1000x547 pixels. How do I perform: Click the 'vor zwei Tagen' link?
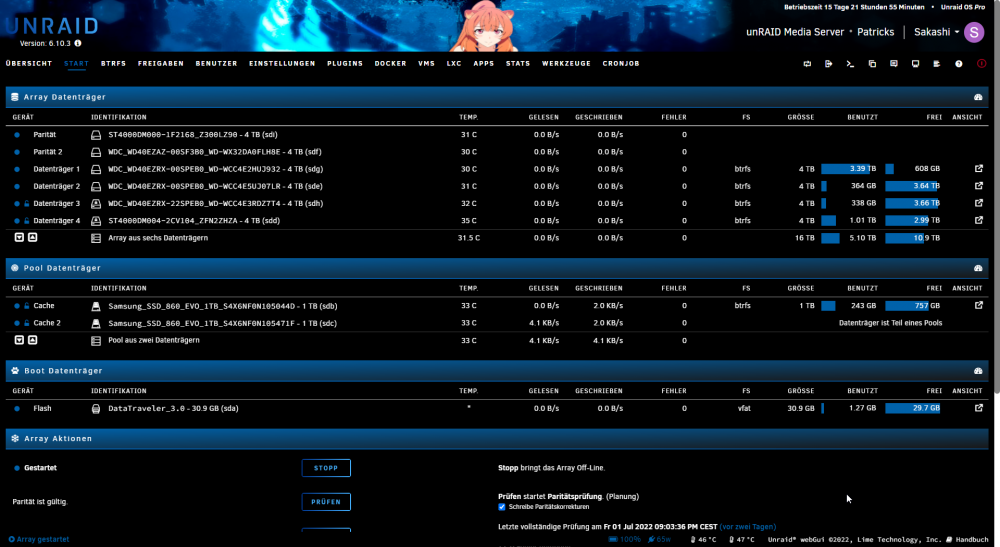click(747, 527)
